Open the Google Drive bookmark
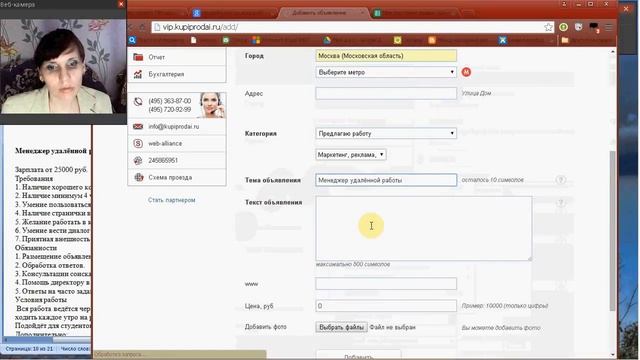Screen dimensions: 640x360 pyautogui.click(x=327, y=40)
